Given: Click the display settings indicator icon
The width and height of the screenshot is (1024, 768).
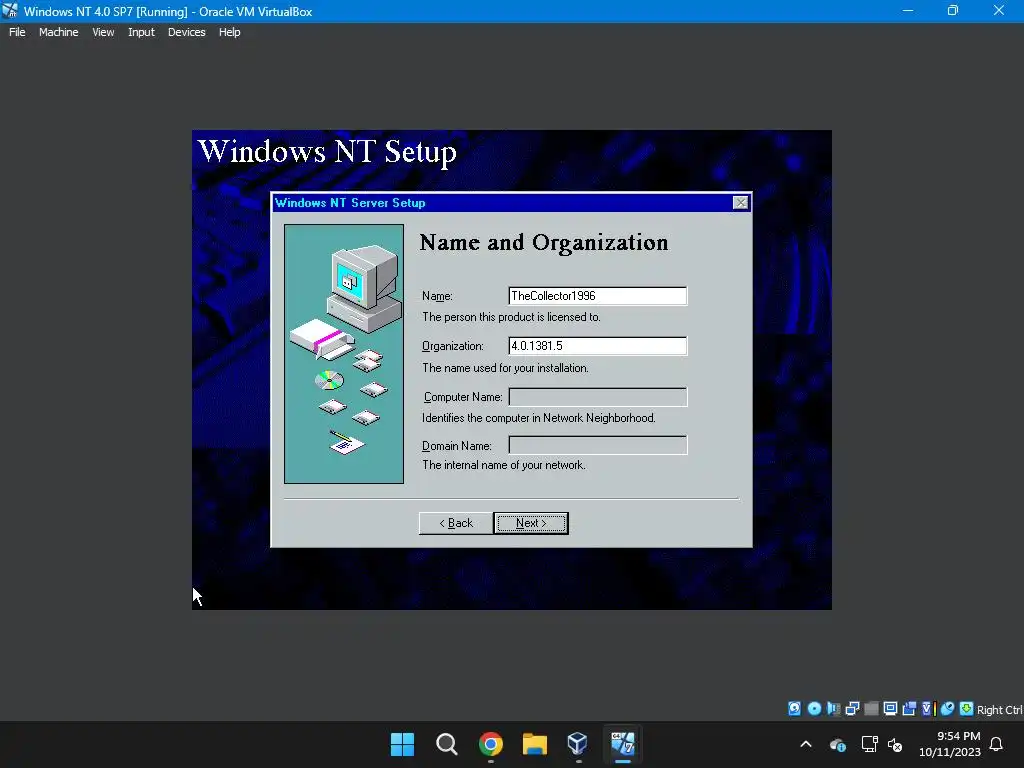Looking at the screenshot, I should tap(890, 709).
